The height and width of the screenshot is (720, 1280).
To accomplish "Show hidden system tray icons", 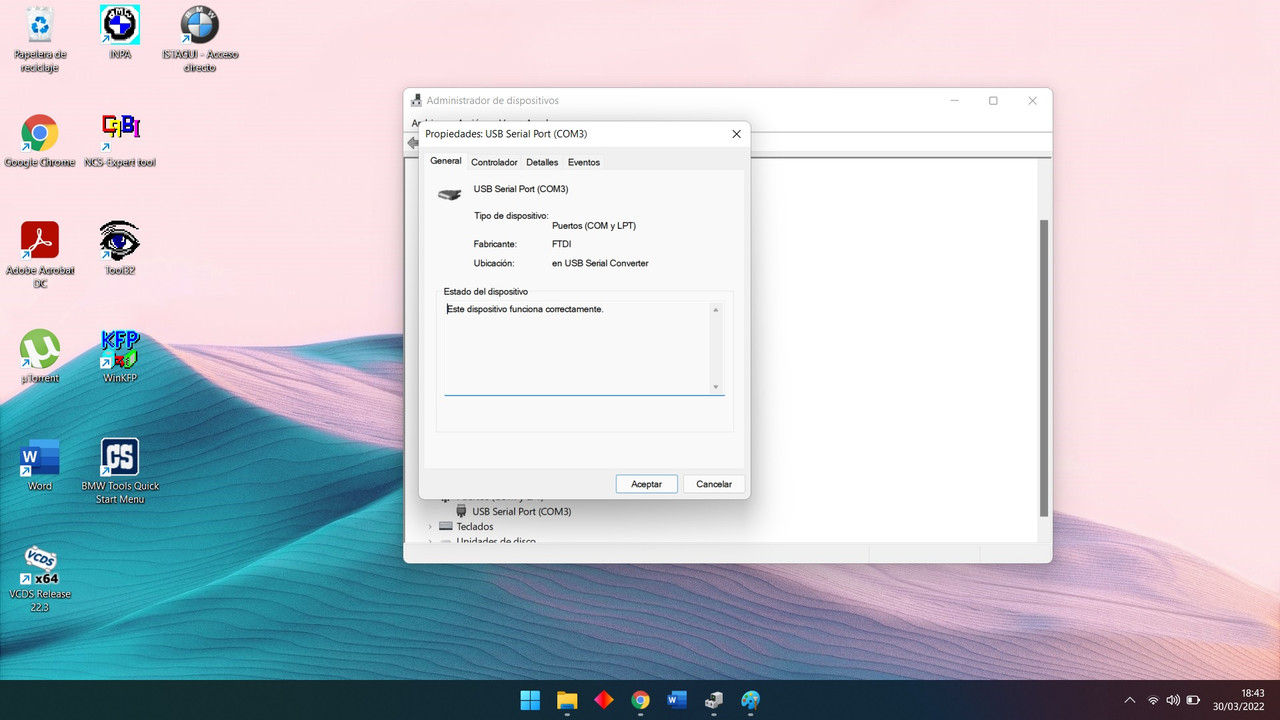I will (1130, 700).
